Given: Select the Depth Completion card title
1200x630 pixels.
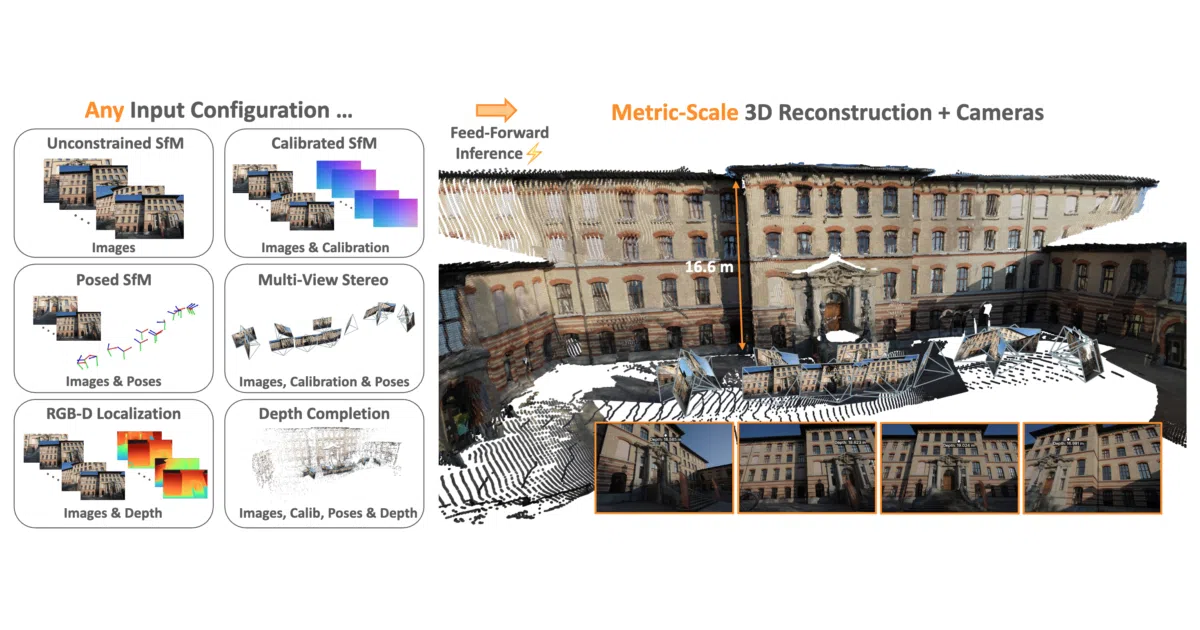Looking at the screenshot, I should click(x=324, y=414).
